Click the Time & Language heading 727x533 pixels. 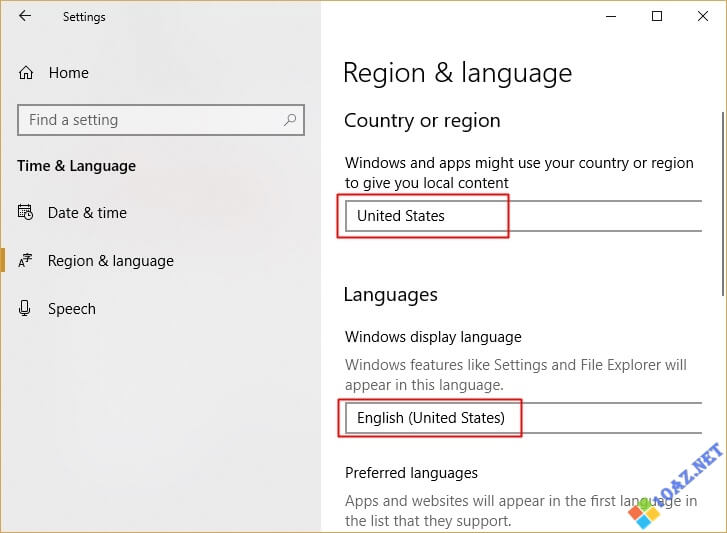pyautogui.click(x=77, y=166)
